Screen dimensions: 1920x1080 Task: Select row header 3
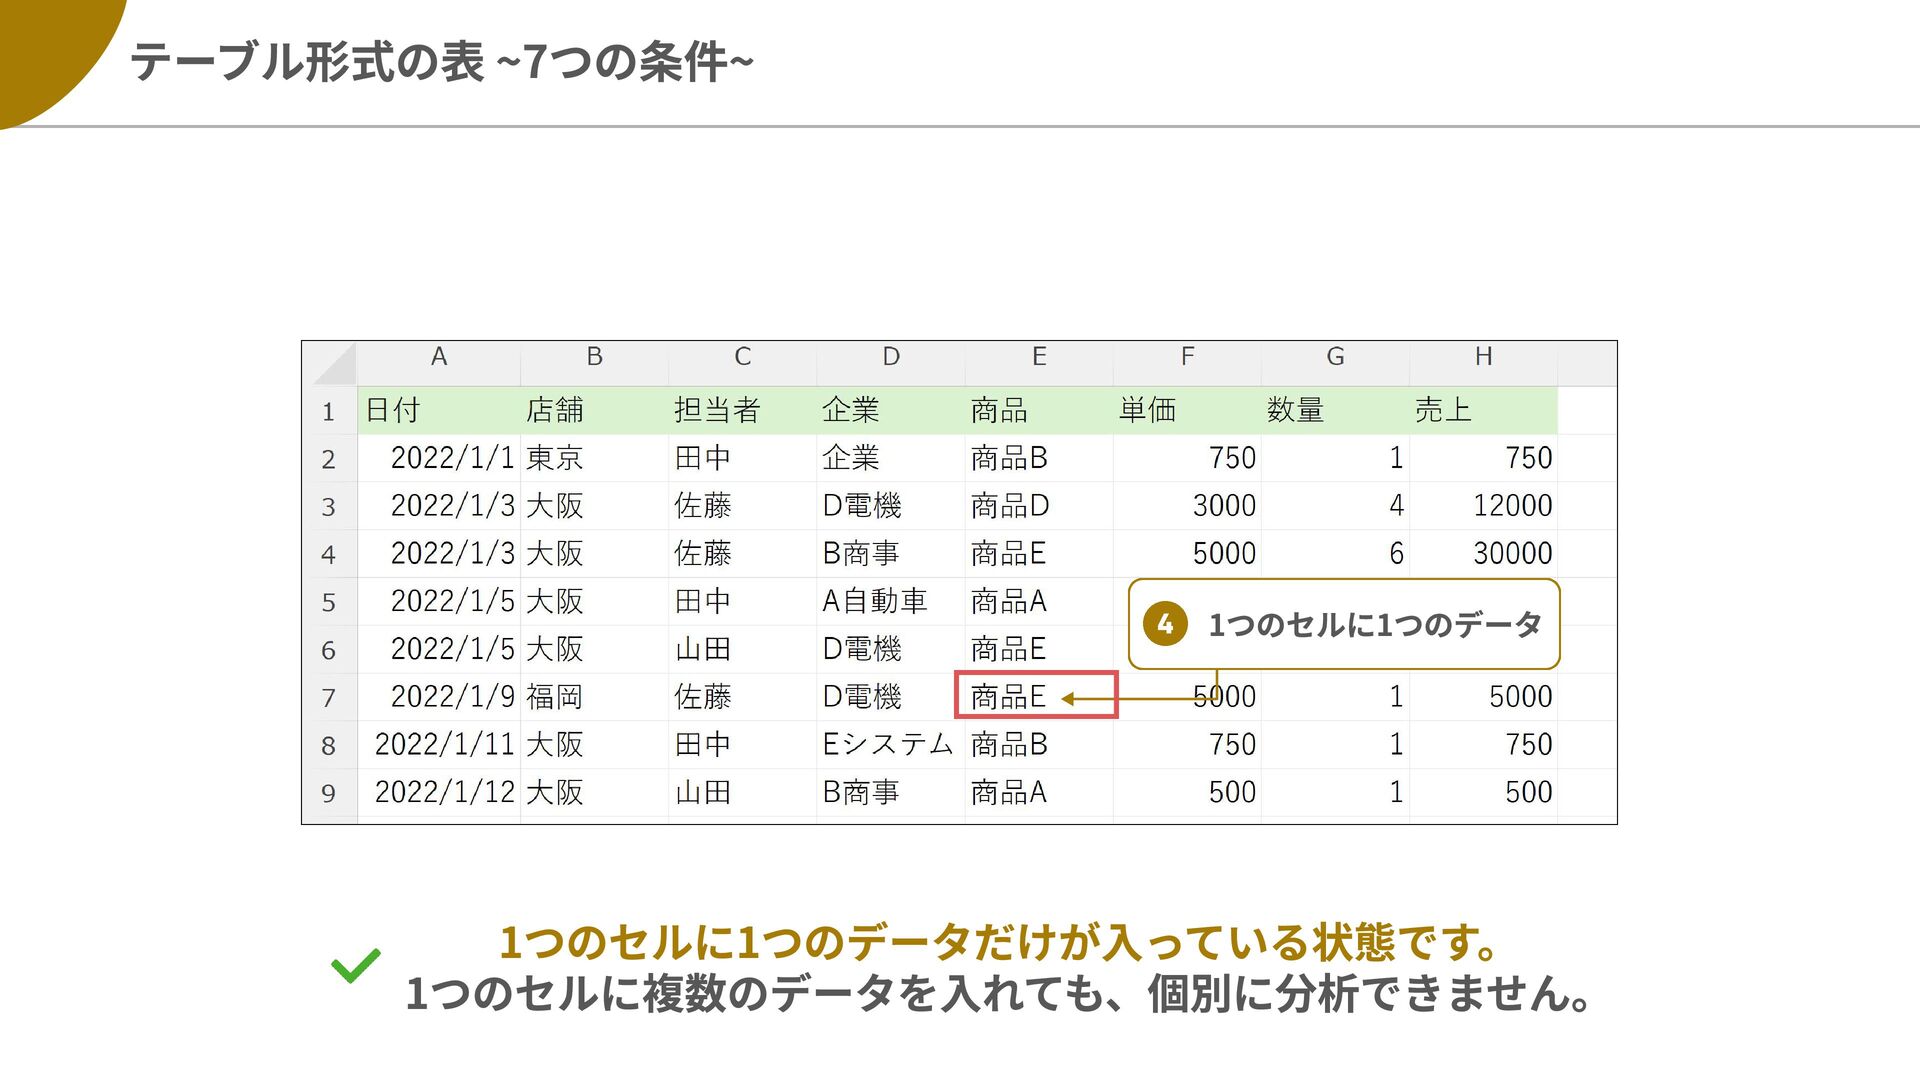point(329,506)
